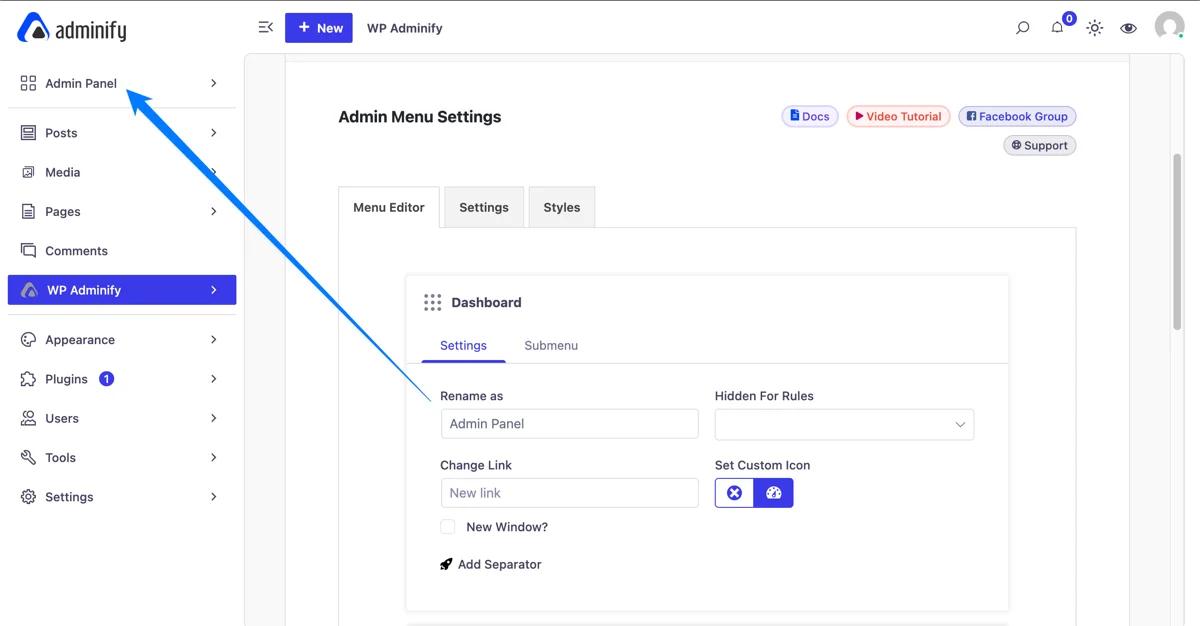Enable the New Window? checkbox

pos(448,527)
